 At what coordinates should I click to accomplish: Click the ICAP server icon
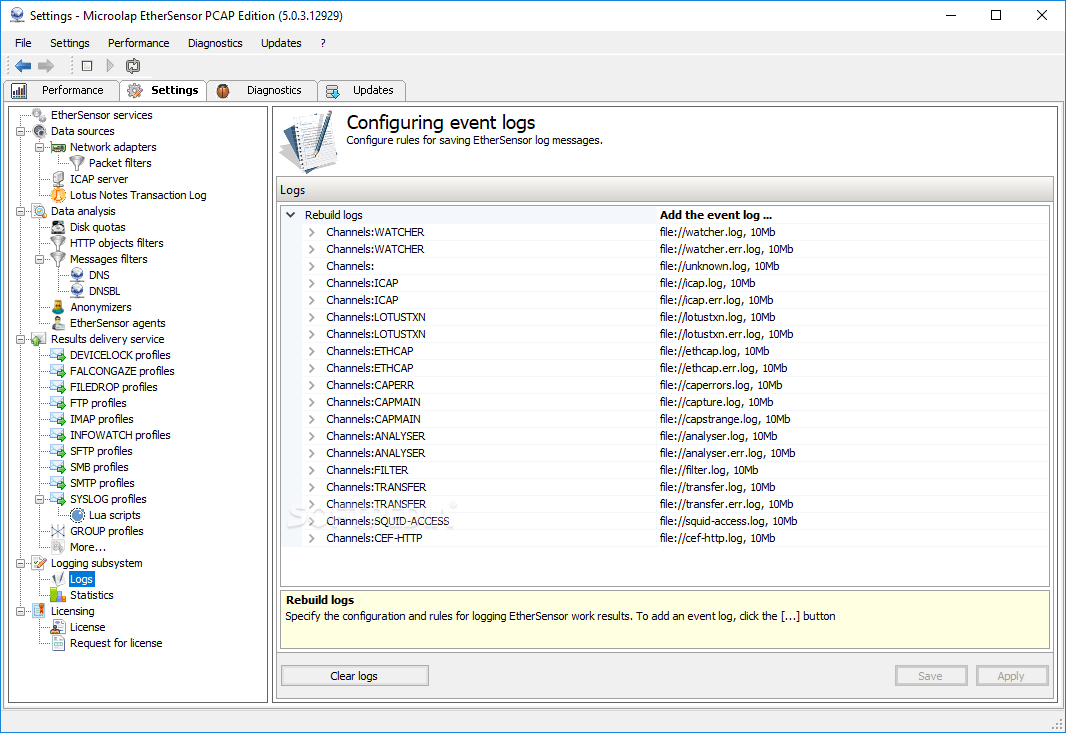click(x=58, y=179)
